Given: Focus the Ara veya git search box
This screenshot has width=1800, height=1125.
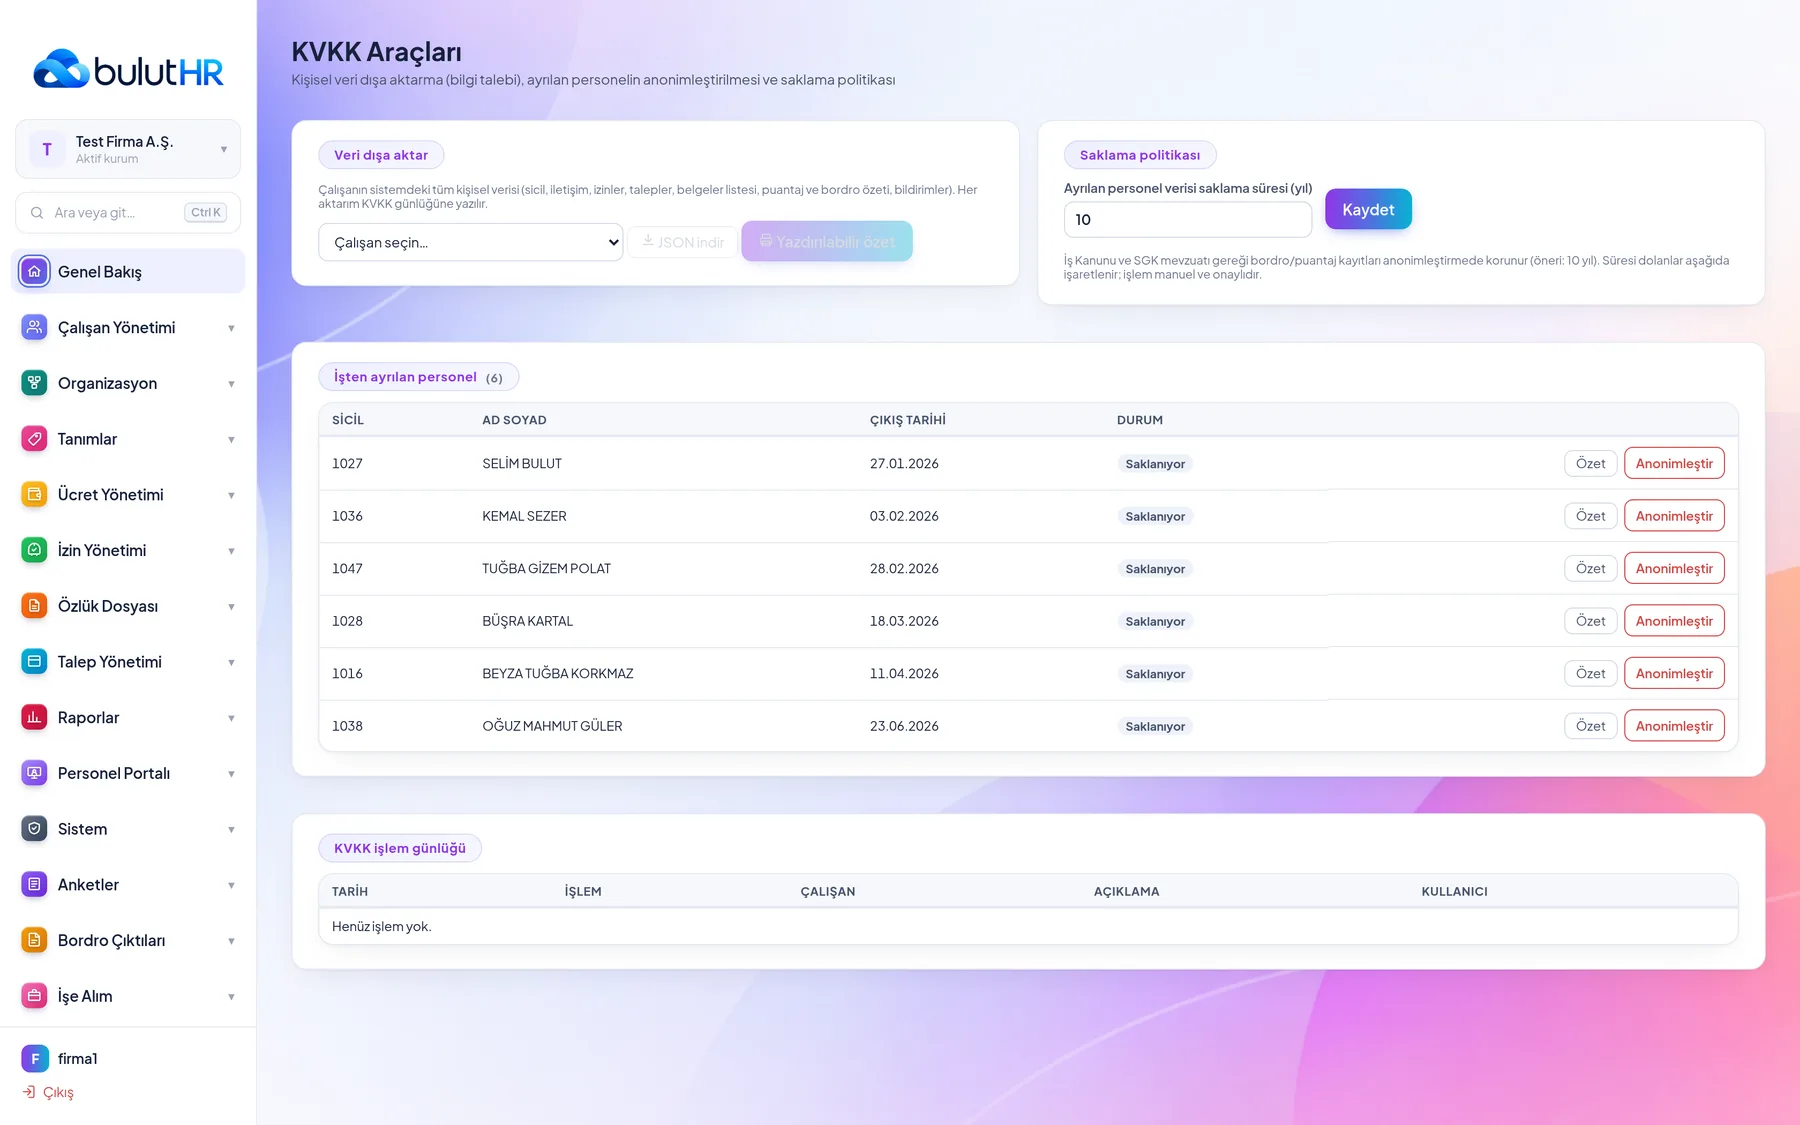Looking at the screenshot, I should [128, 213].
